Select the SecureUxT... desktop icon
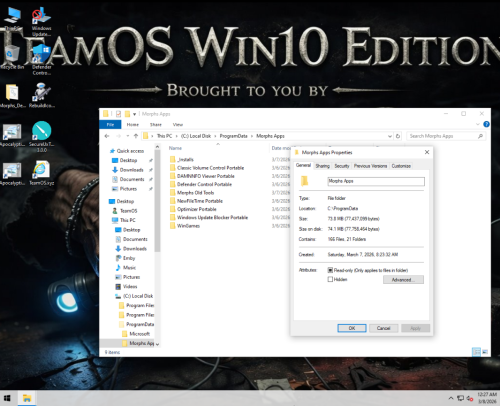The width and height of the screenshot is (500, 406). (41, 137)
